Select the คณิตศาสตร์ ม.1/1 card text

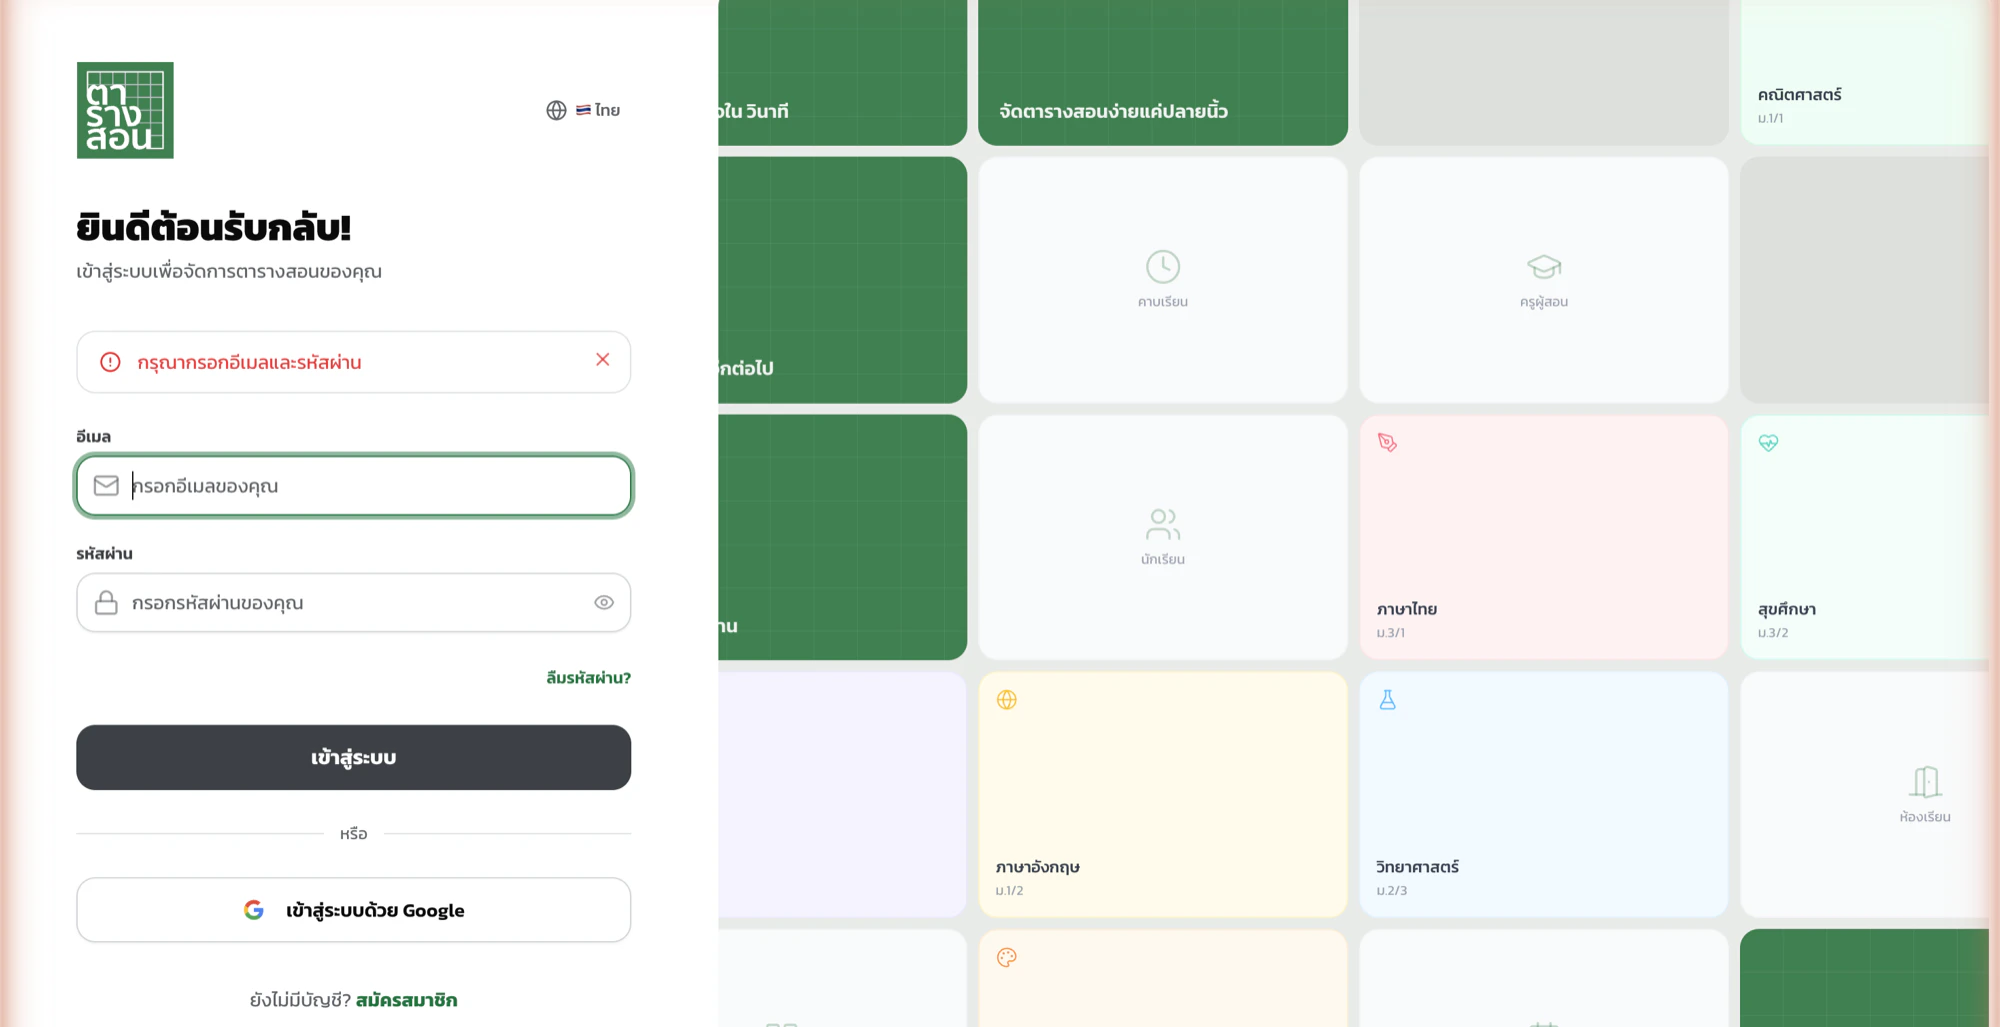pyautogui.click(x=1800, y=104)
